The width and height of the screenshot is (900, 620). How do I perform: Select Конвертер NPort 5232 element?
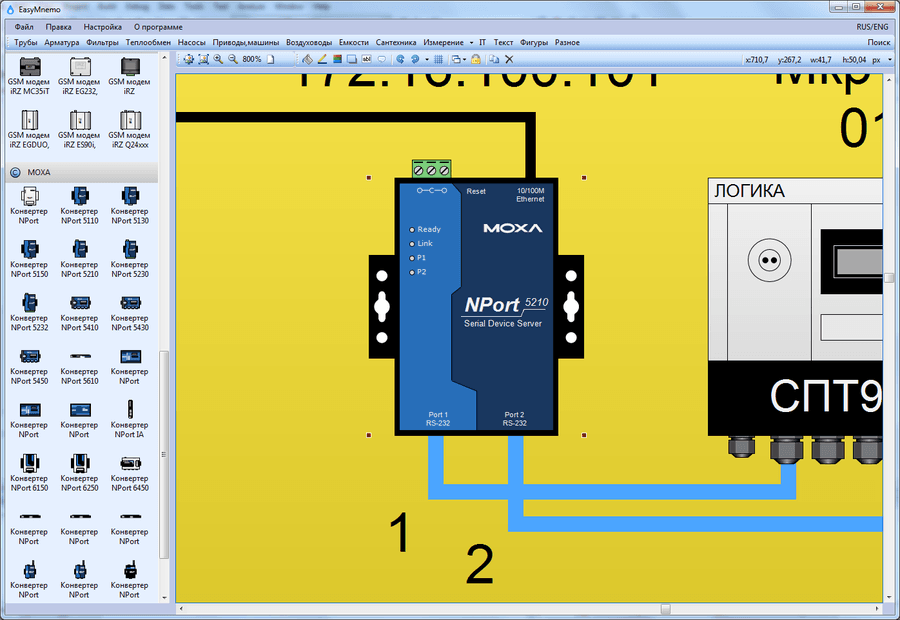[x=29, y=312]
